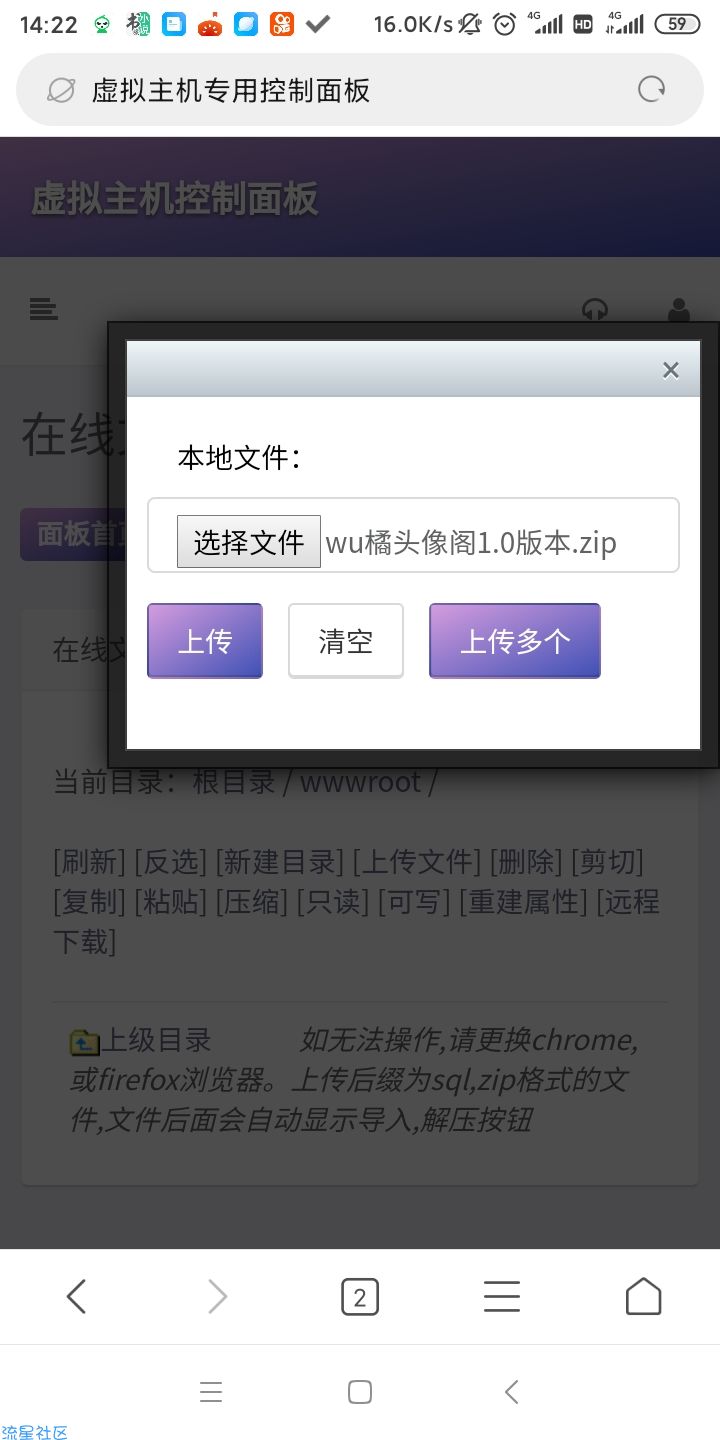The height and width of the screenshot is (1440, 720).
Task: Click the 选择文件 choose file button
Action: pyautogui.click(x=249, y=542)
